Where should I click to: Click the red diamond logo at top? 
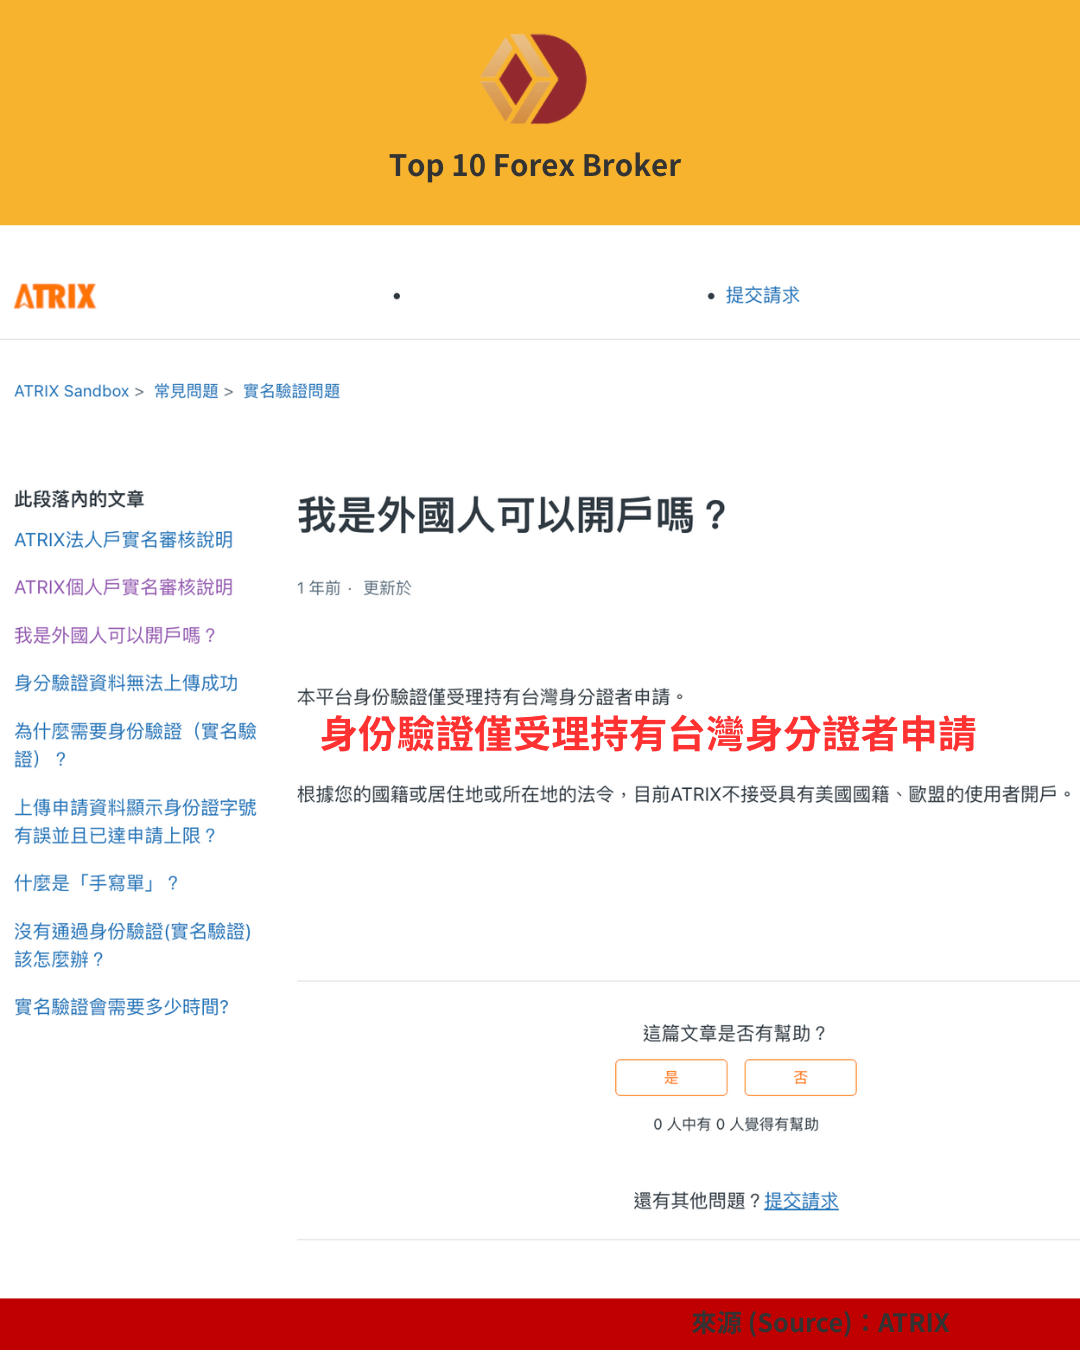(x=534, y=79)
